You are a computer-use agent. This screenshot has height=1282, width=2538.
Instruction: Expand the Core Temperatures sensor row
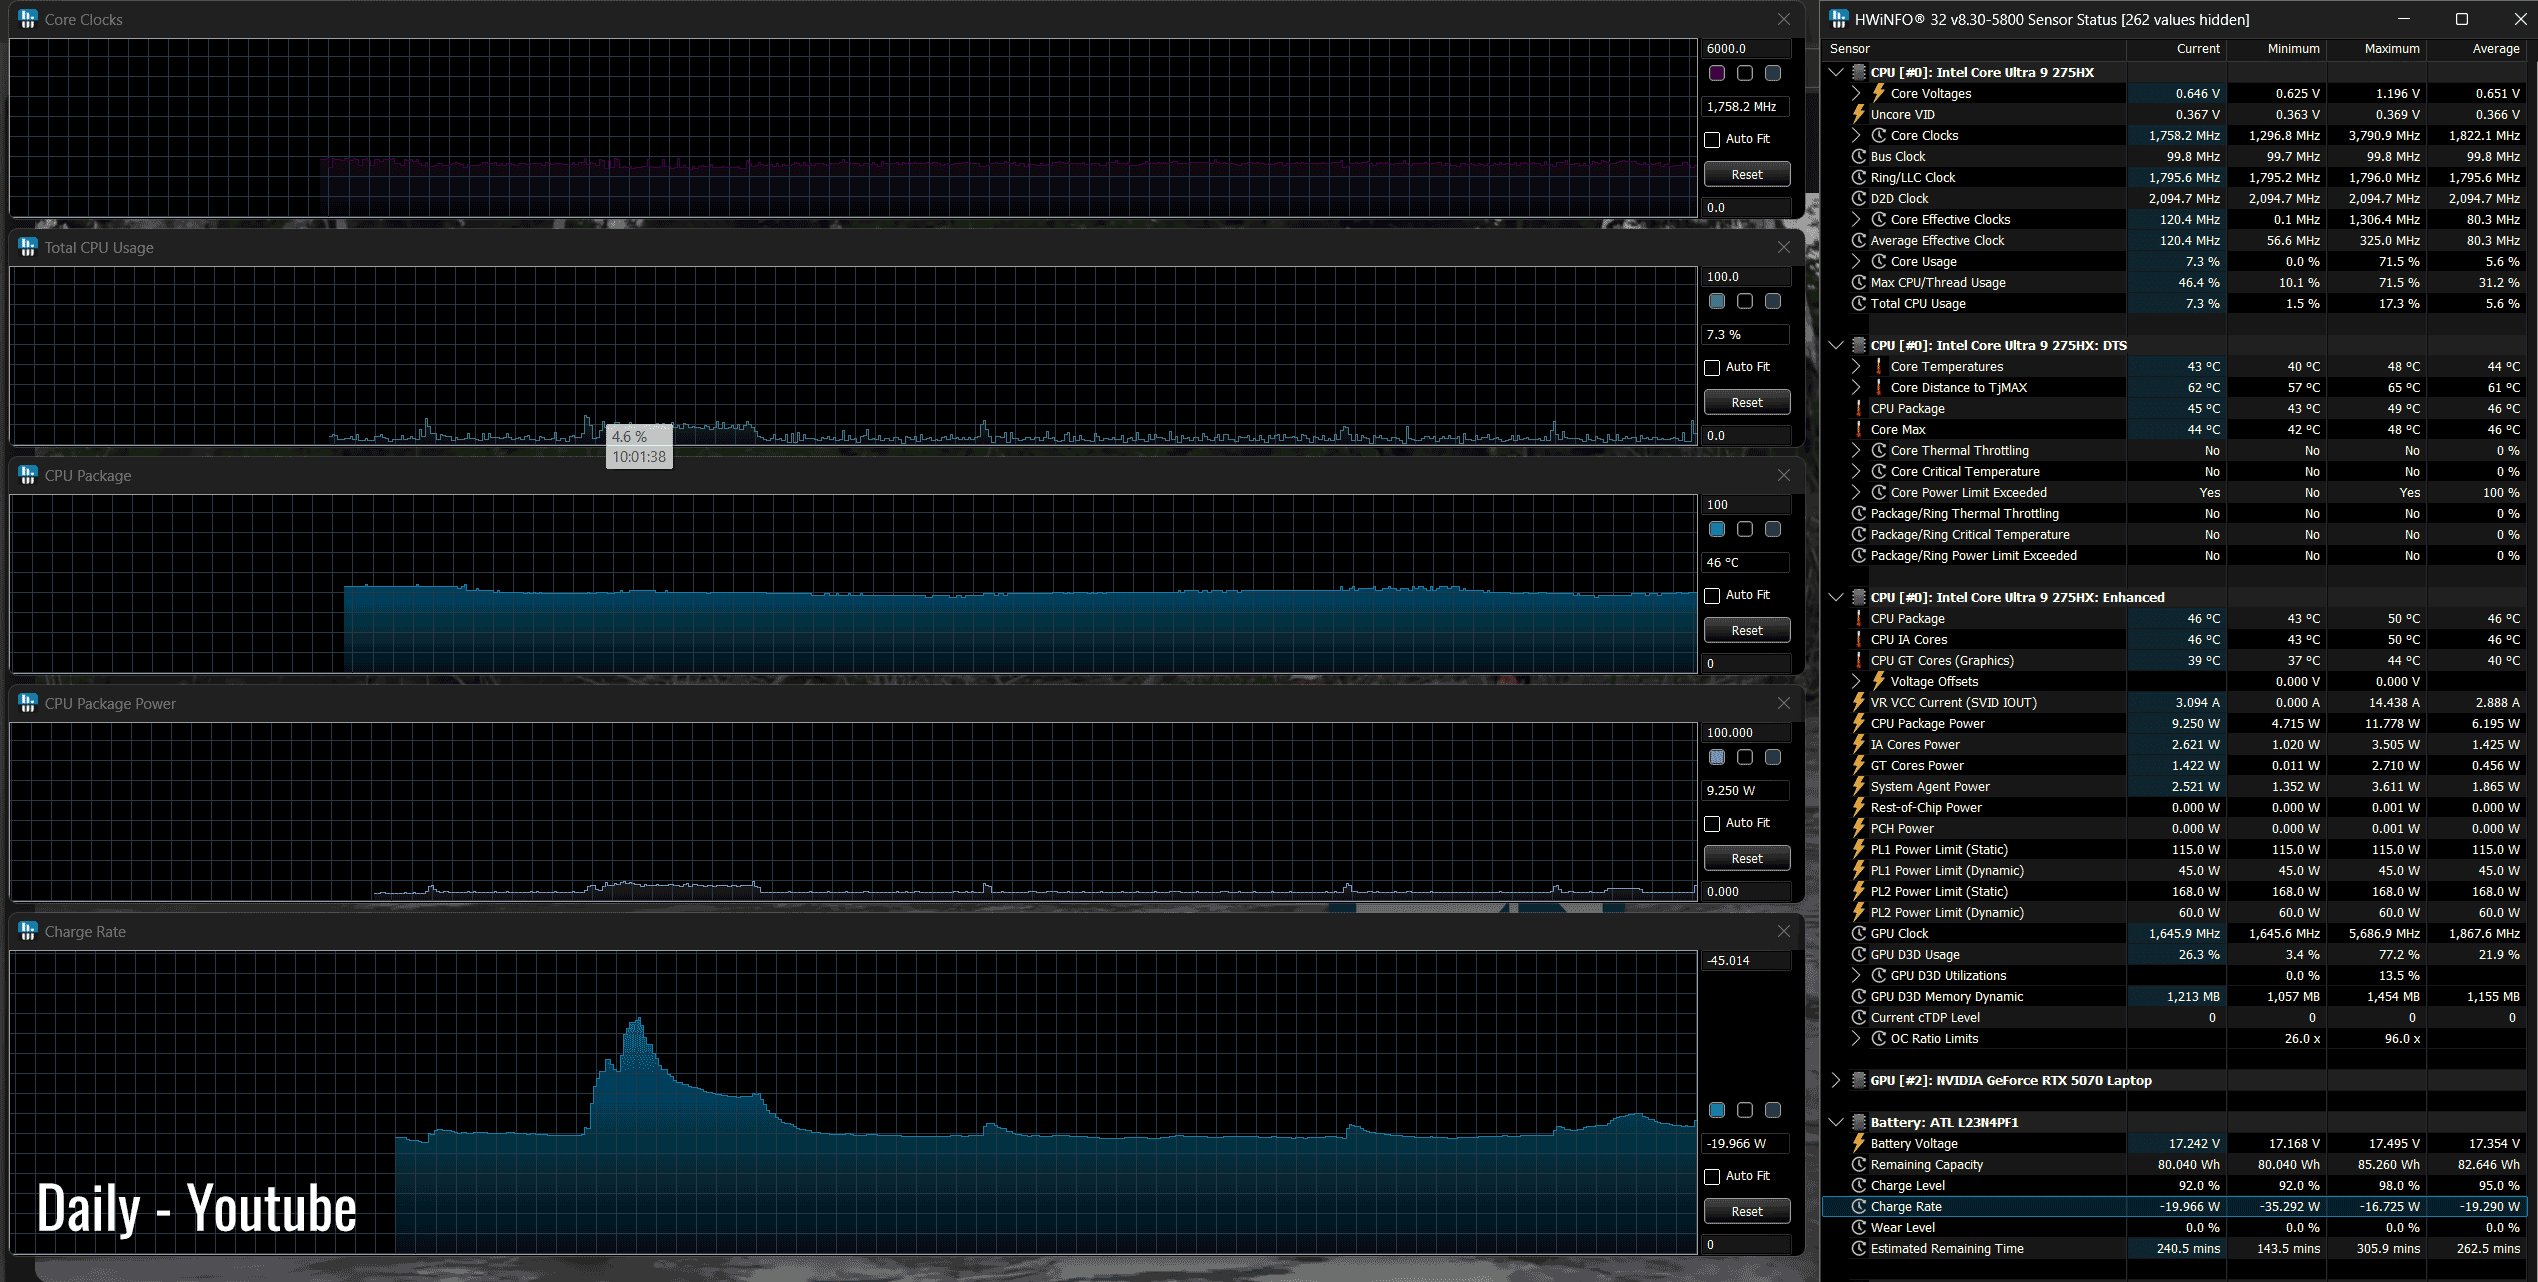tap(1856, 366)
